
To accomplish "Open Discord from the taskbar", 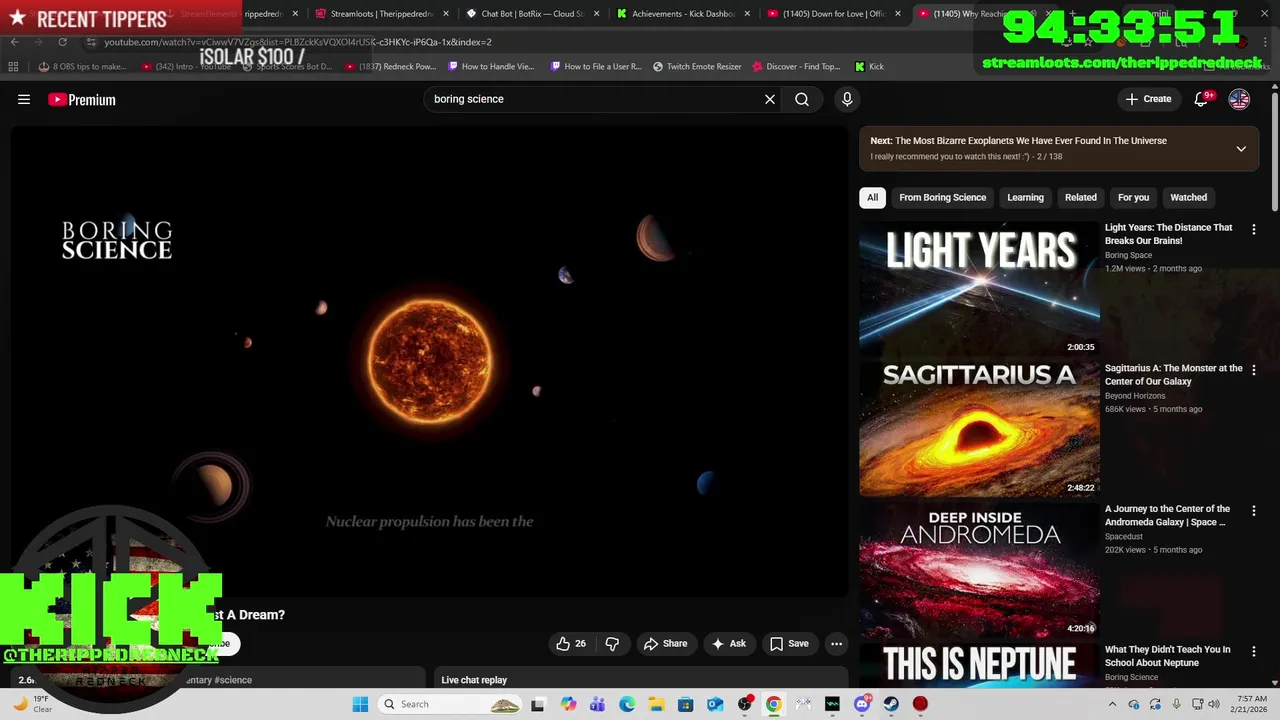I will coord(862,704).
